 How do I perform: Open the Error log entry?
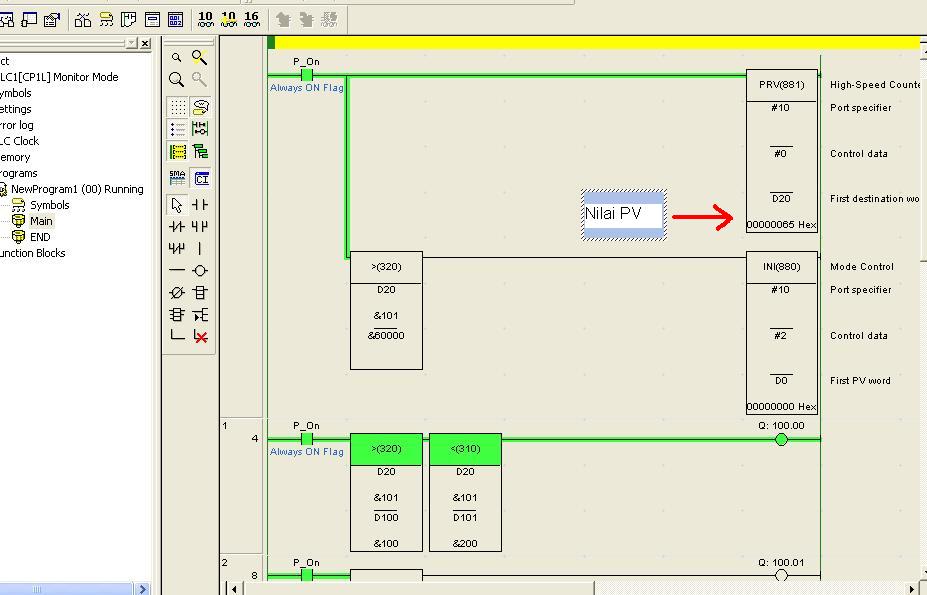[20, 124]
